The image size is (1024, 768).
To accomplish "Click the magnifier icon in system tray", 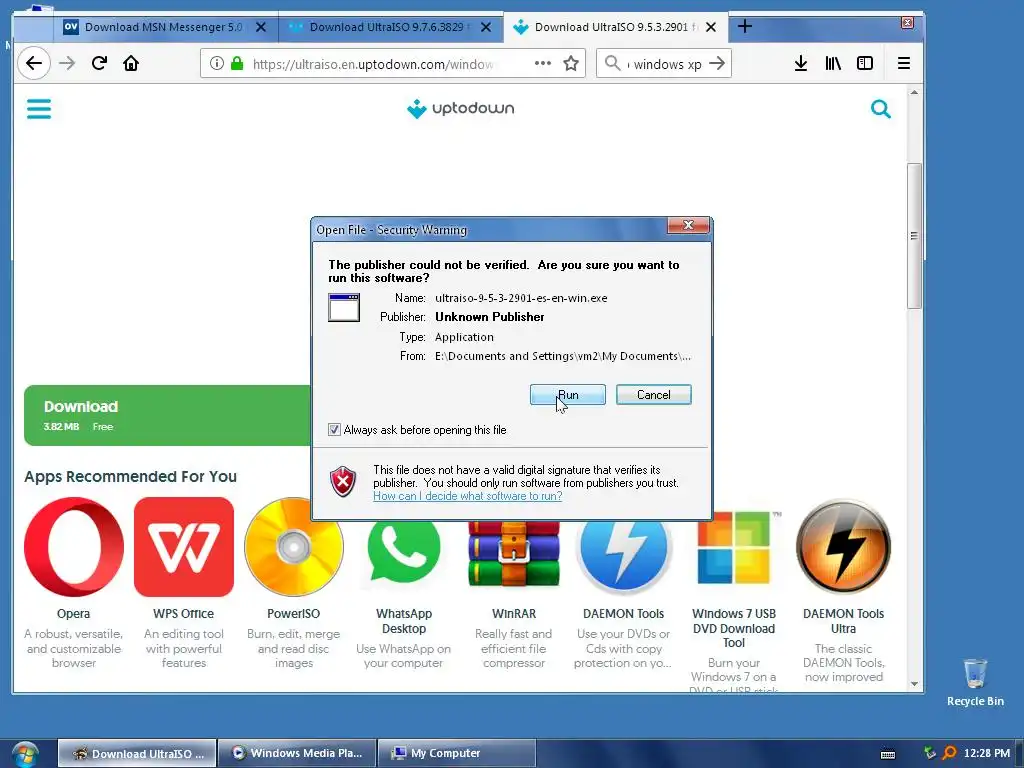I will (x=949, y=754).
